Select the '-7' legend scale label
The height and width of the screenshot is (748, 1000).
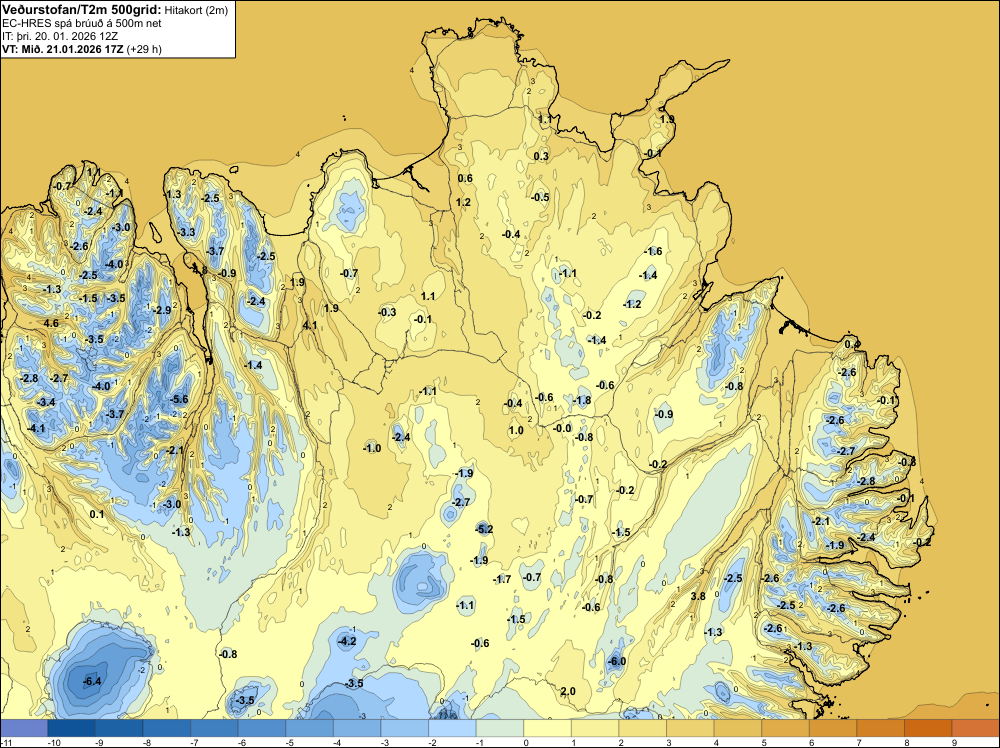pyautogui.click(x=196, y=742)
